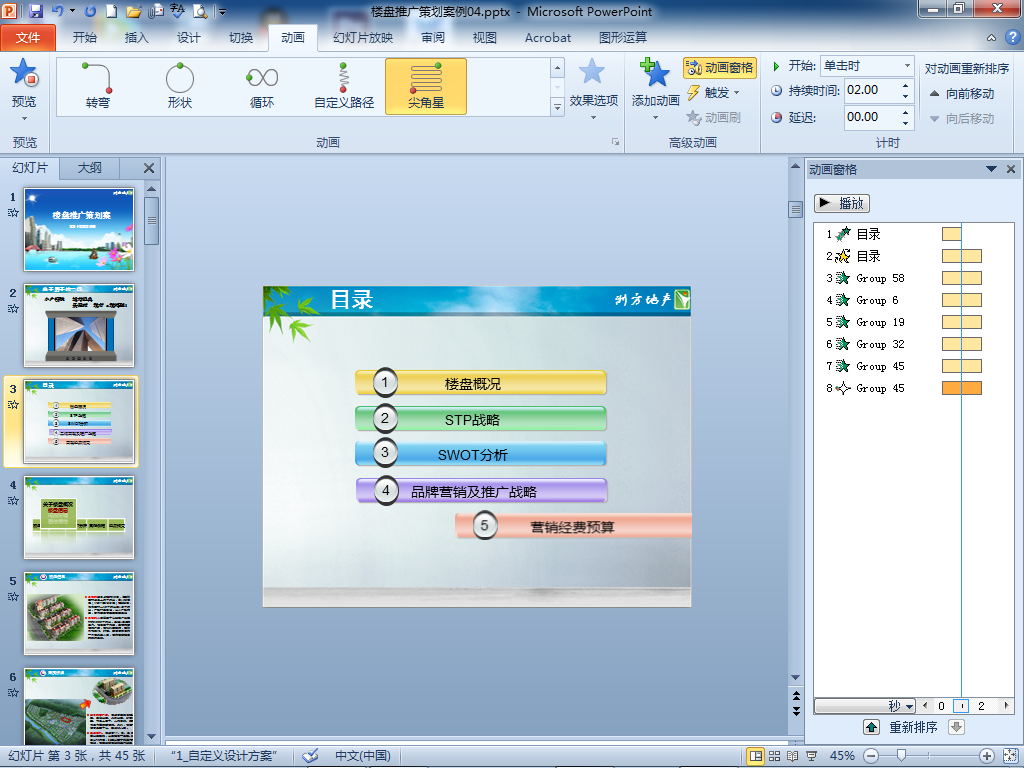Click the 延迟 delay field 00.00
This screenshot has height=768, width=1024.
pyautogui.click(x=871, y=117)
